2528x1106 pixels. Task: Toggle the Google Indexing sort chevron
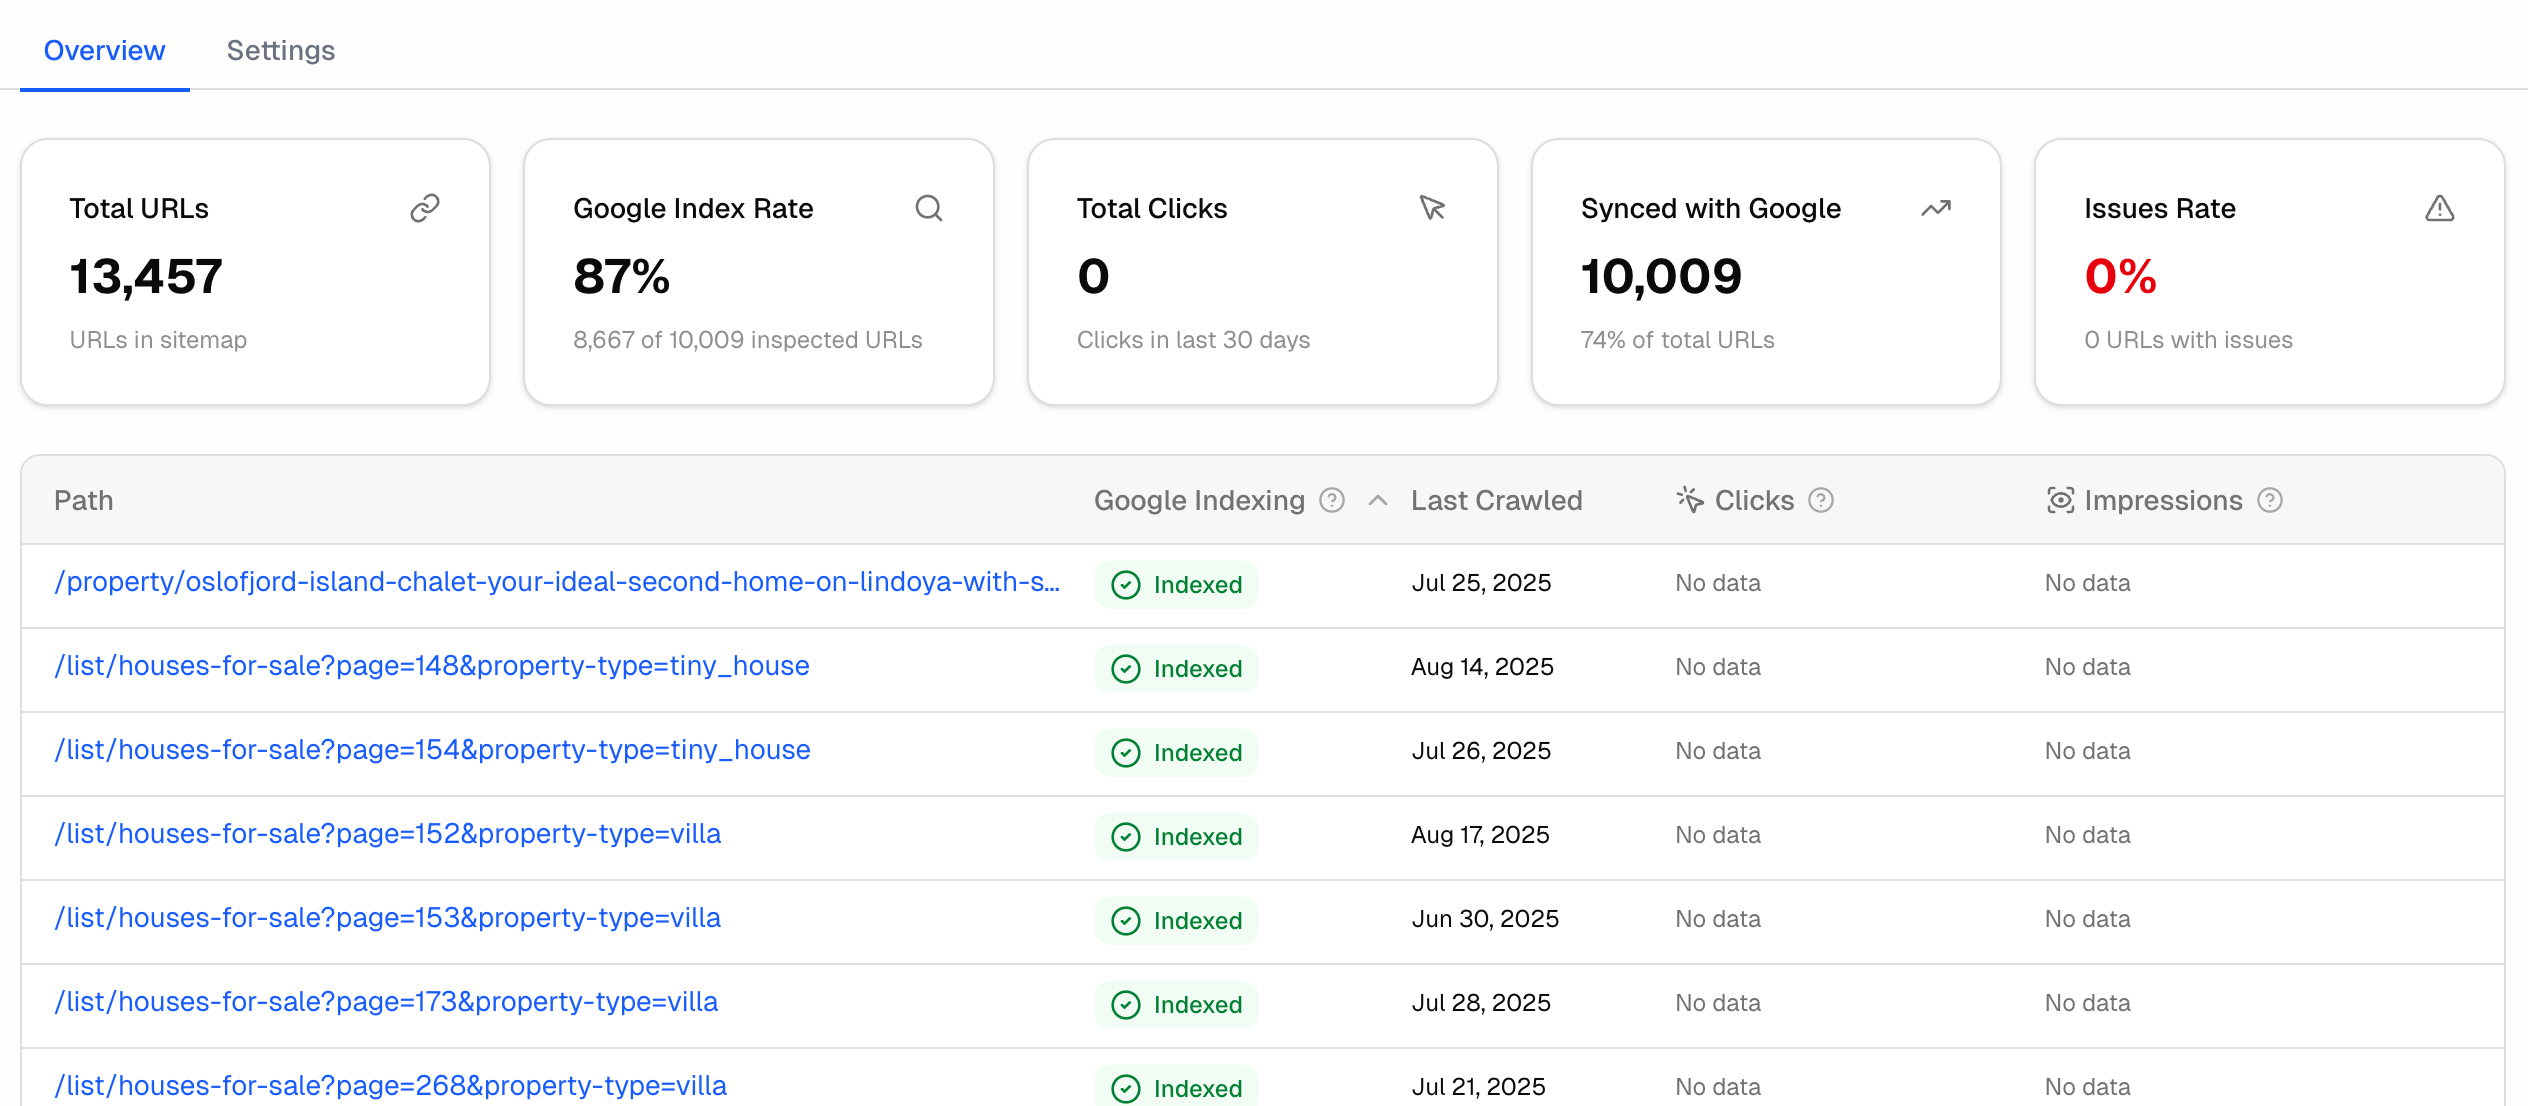(1378, 500)
